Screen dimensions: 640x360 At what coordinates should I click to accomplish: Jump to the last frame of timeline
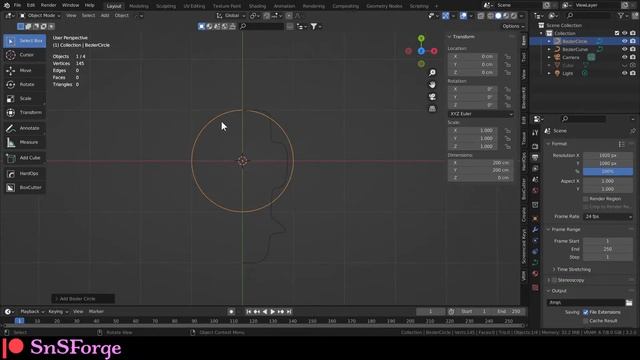[x=289, y=312]
